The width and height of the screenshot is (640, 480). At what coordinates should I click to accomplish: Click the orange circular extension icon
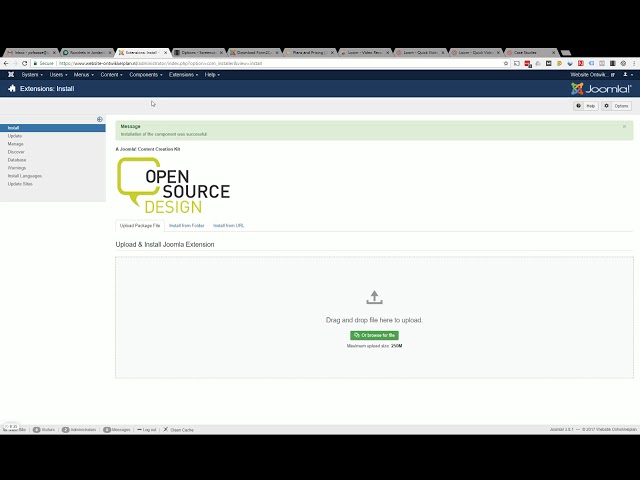point(559,63)
